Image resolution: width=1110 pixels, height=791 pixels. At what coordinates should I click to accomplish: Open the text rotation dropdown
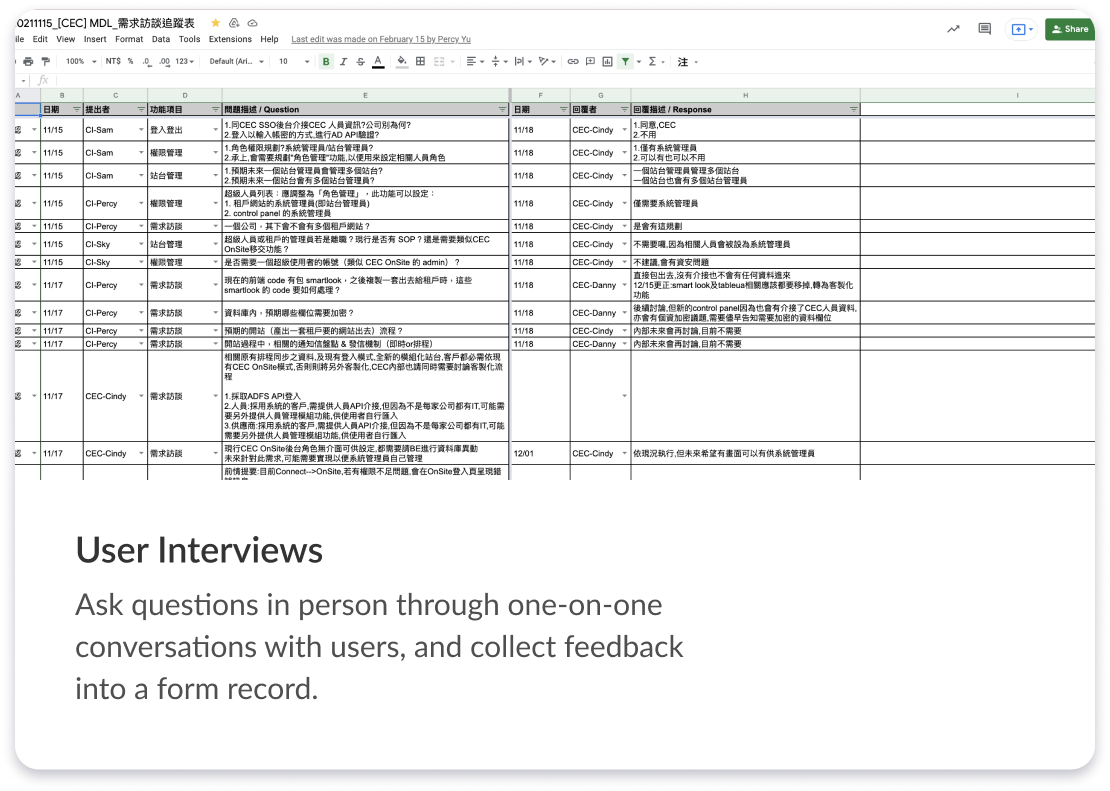pos(547,62)
